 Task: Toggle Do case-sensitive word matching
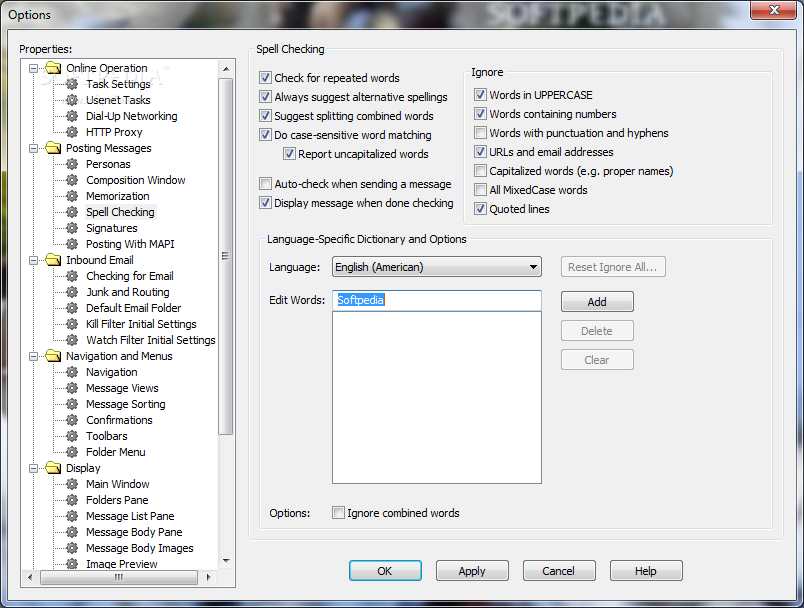265,134
